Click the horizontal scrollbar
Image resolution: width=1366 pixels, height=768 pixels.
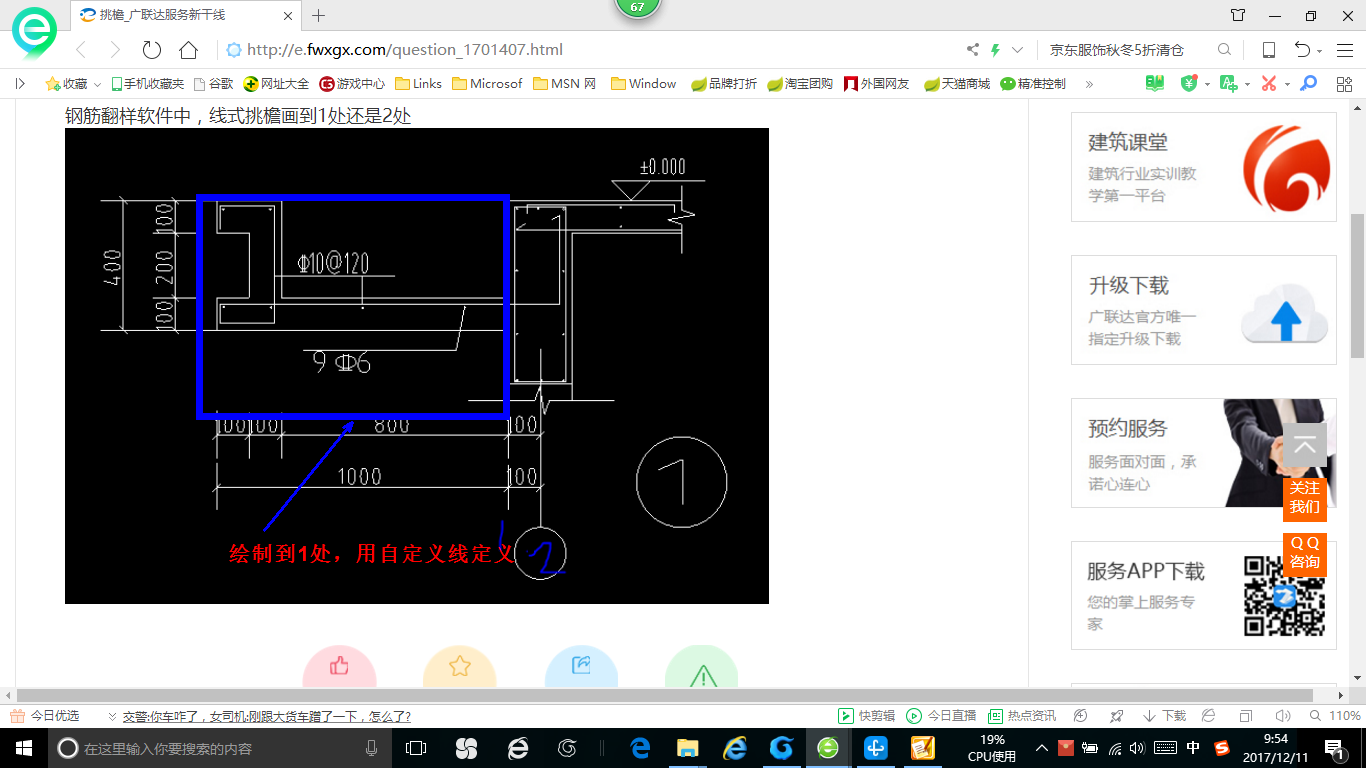pos(664,695)
